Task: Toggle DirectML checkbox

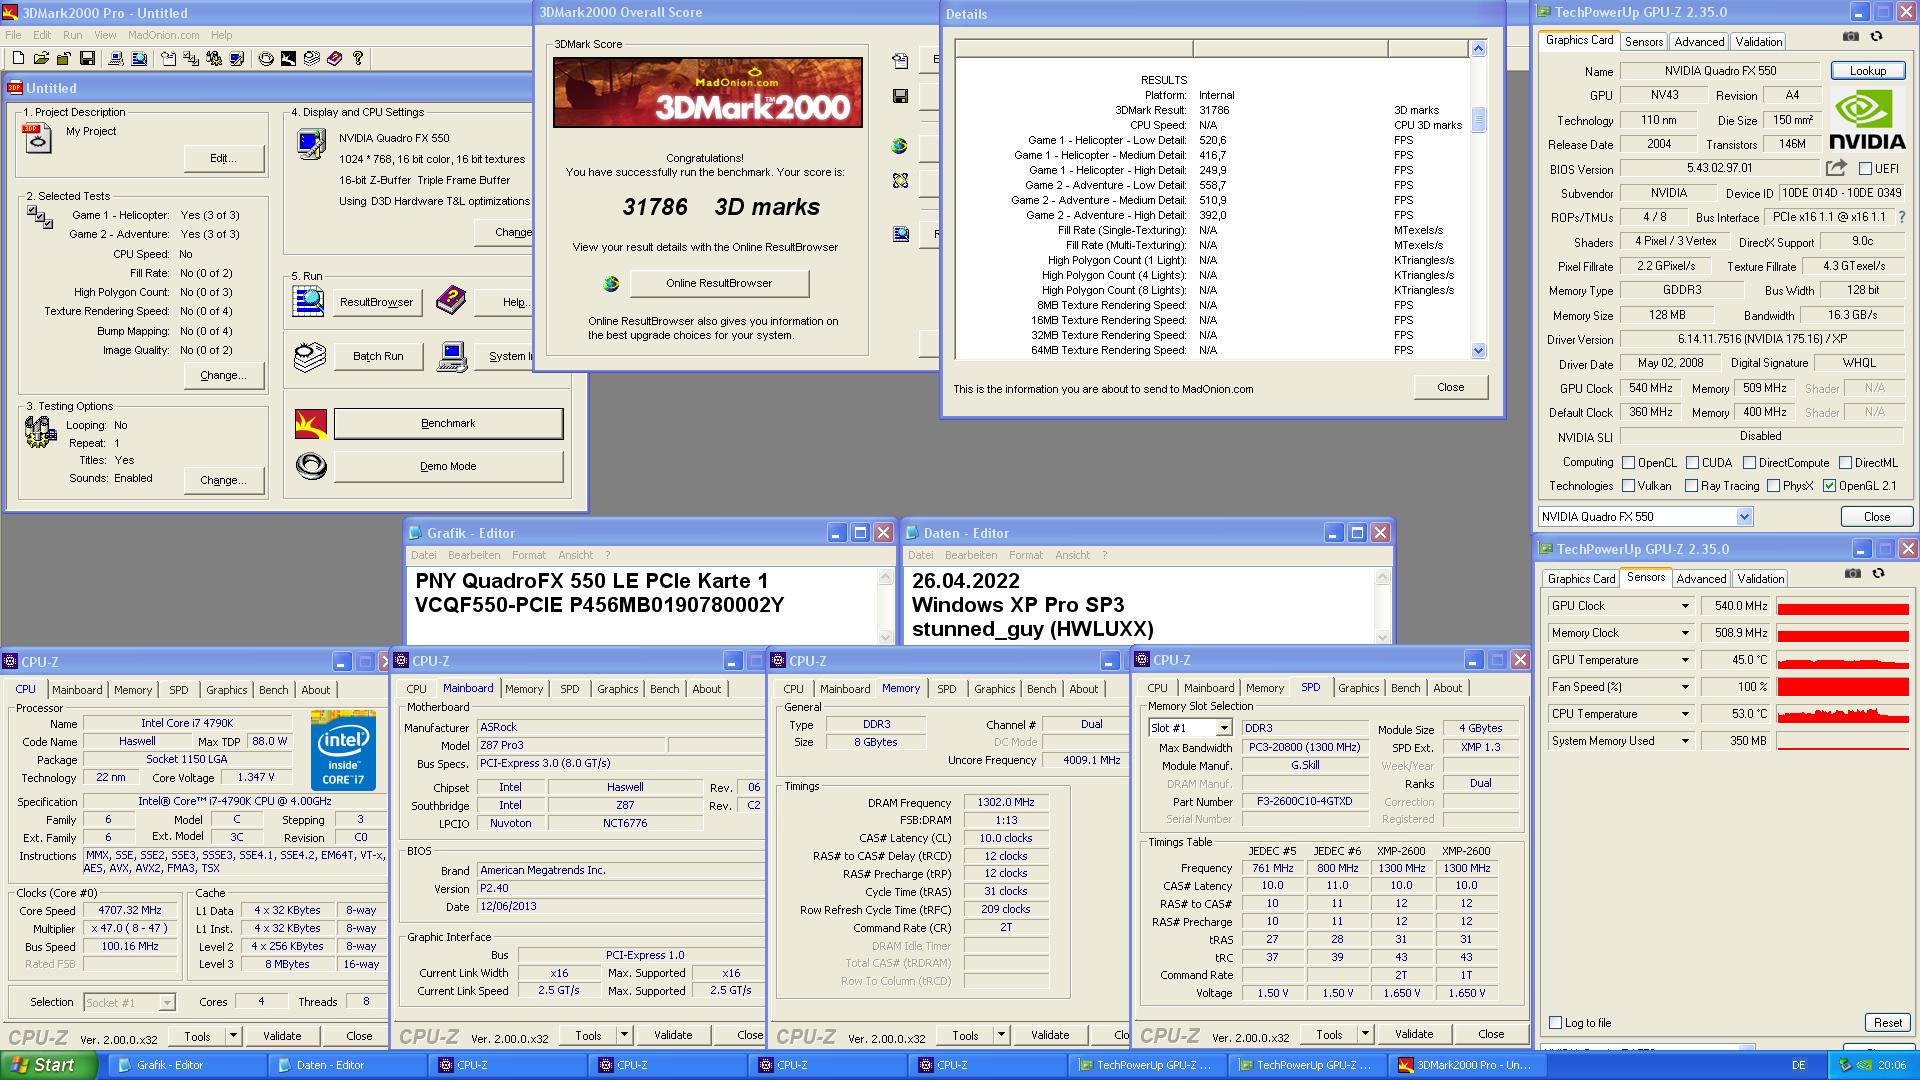Action: click(1845, 463)
